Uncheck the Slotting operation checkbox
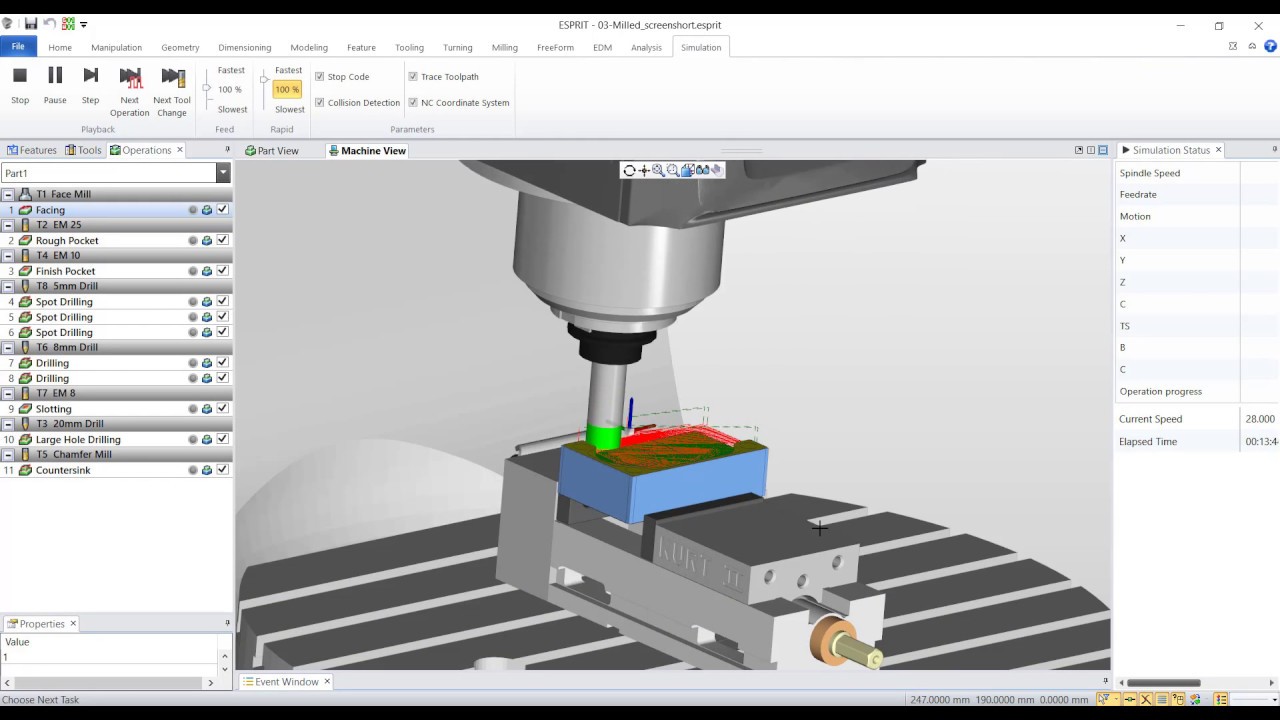 pos(222,409)
